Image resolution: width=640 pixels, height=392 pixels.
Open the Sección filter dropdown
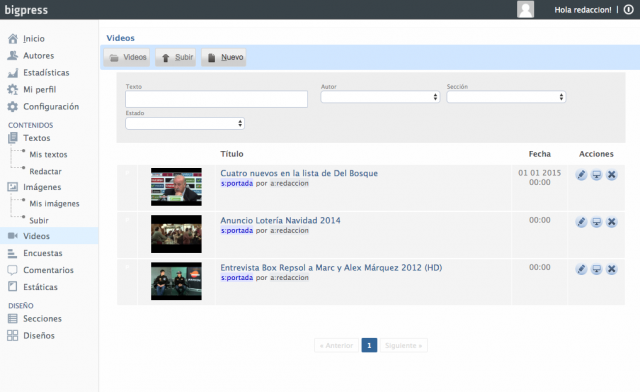(506, 97)
